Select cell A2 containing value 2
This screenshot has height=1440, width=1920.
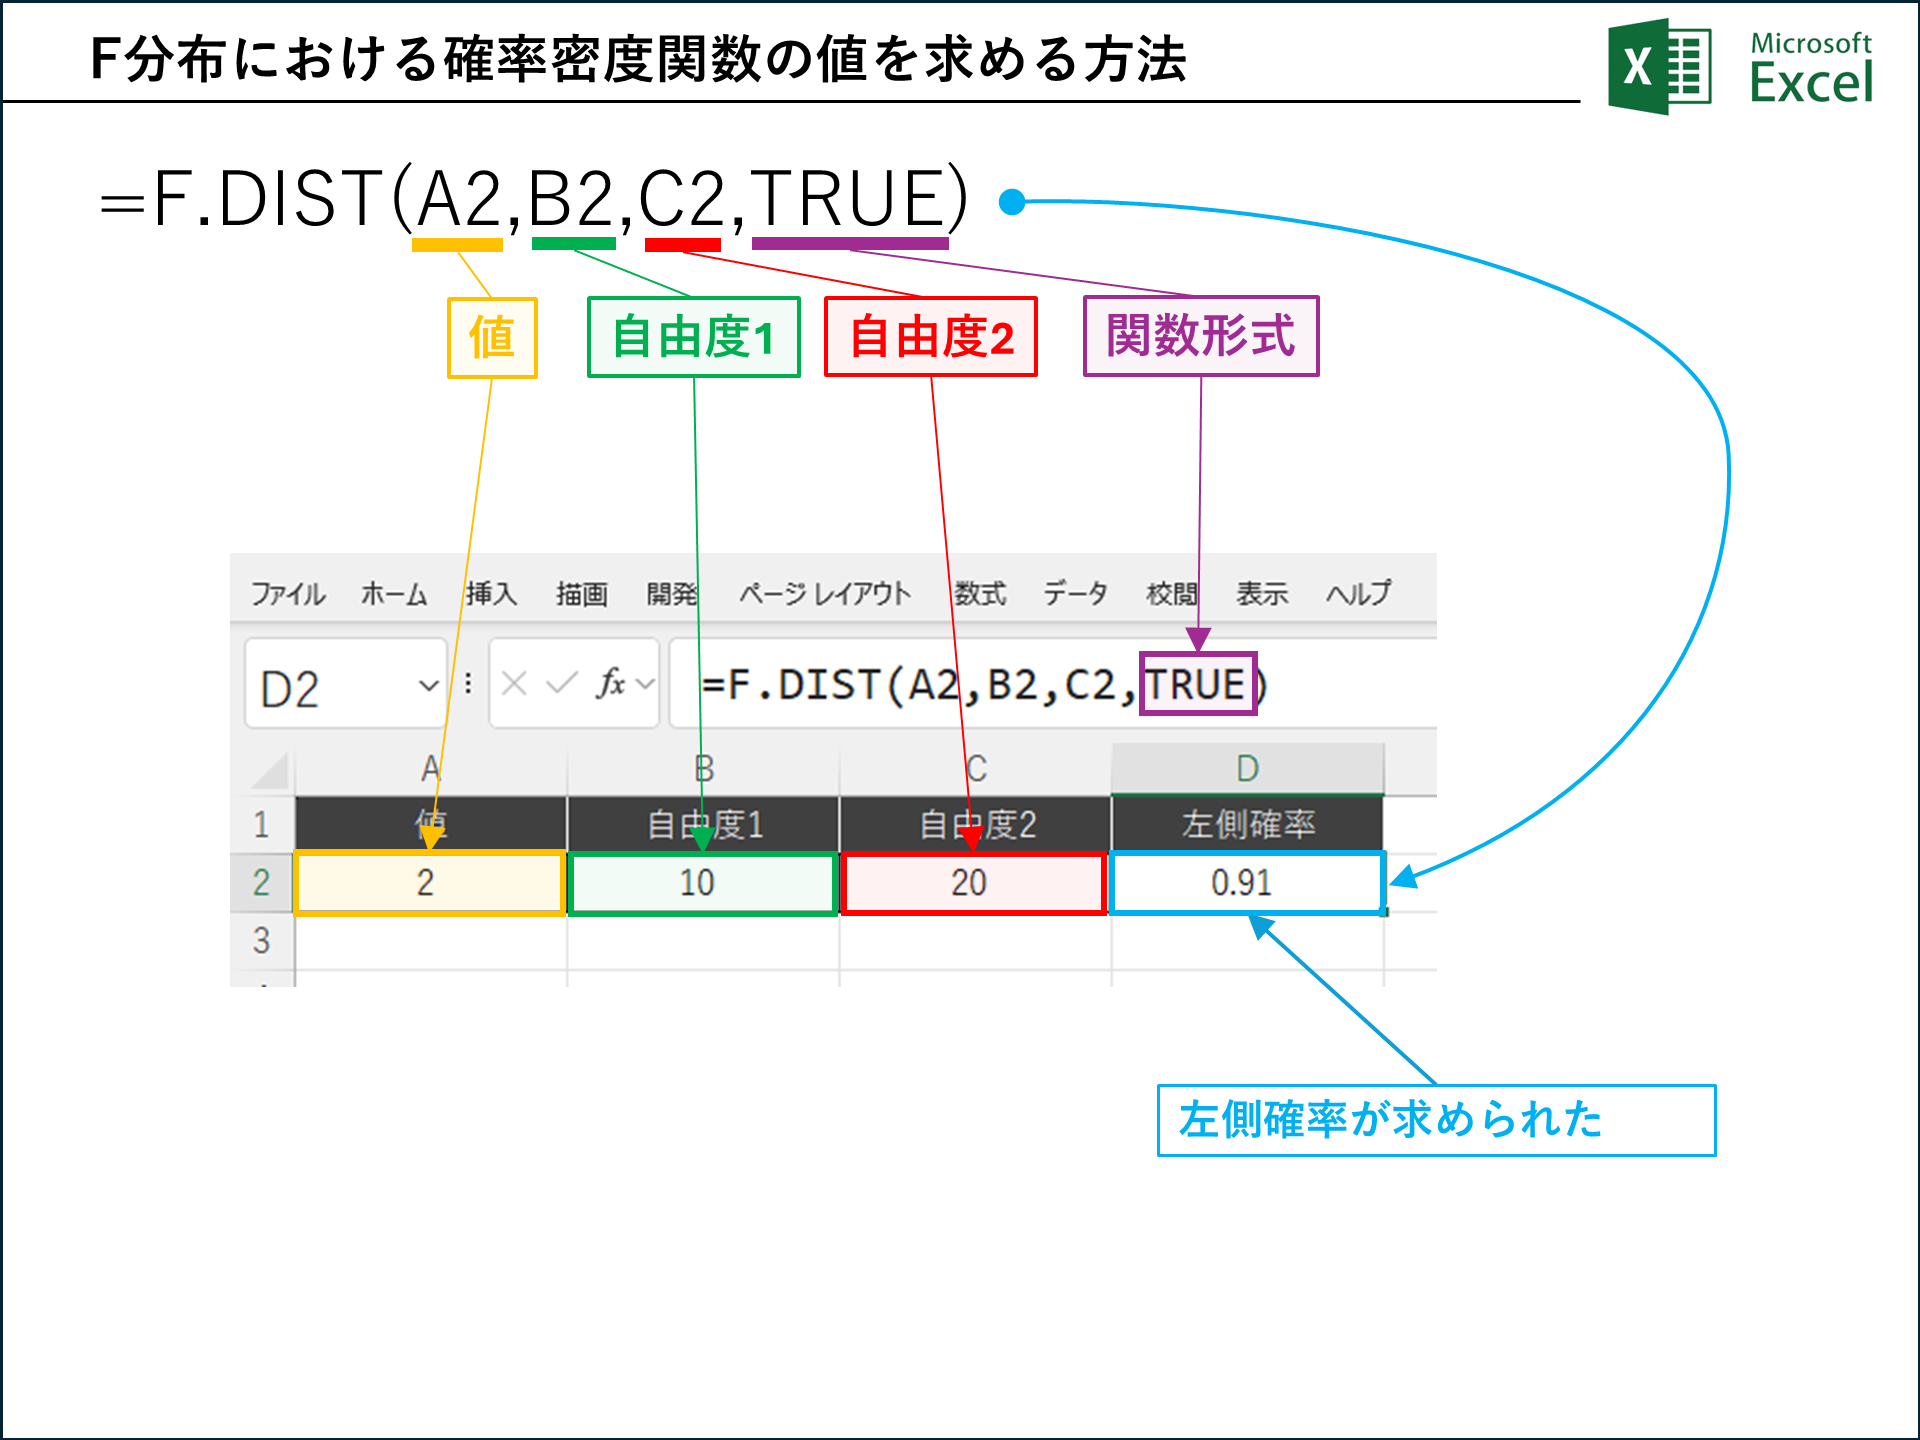pyautogui.click(x=430, y=883)
